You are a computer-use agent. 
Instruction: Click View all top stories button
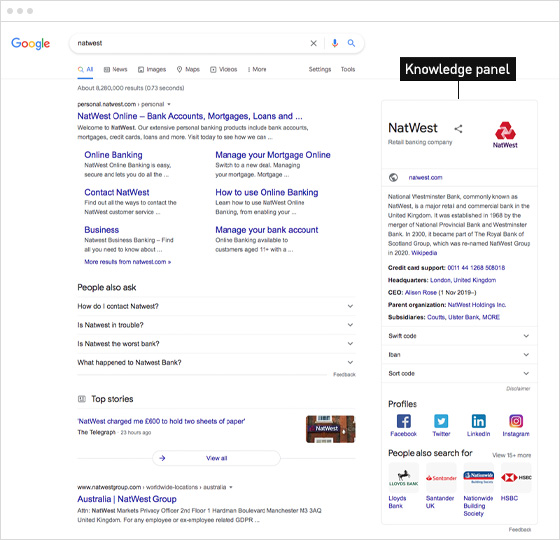pos(216,458)
